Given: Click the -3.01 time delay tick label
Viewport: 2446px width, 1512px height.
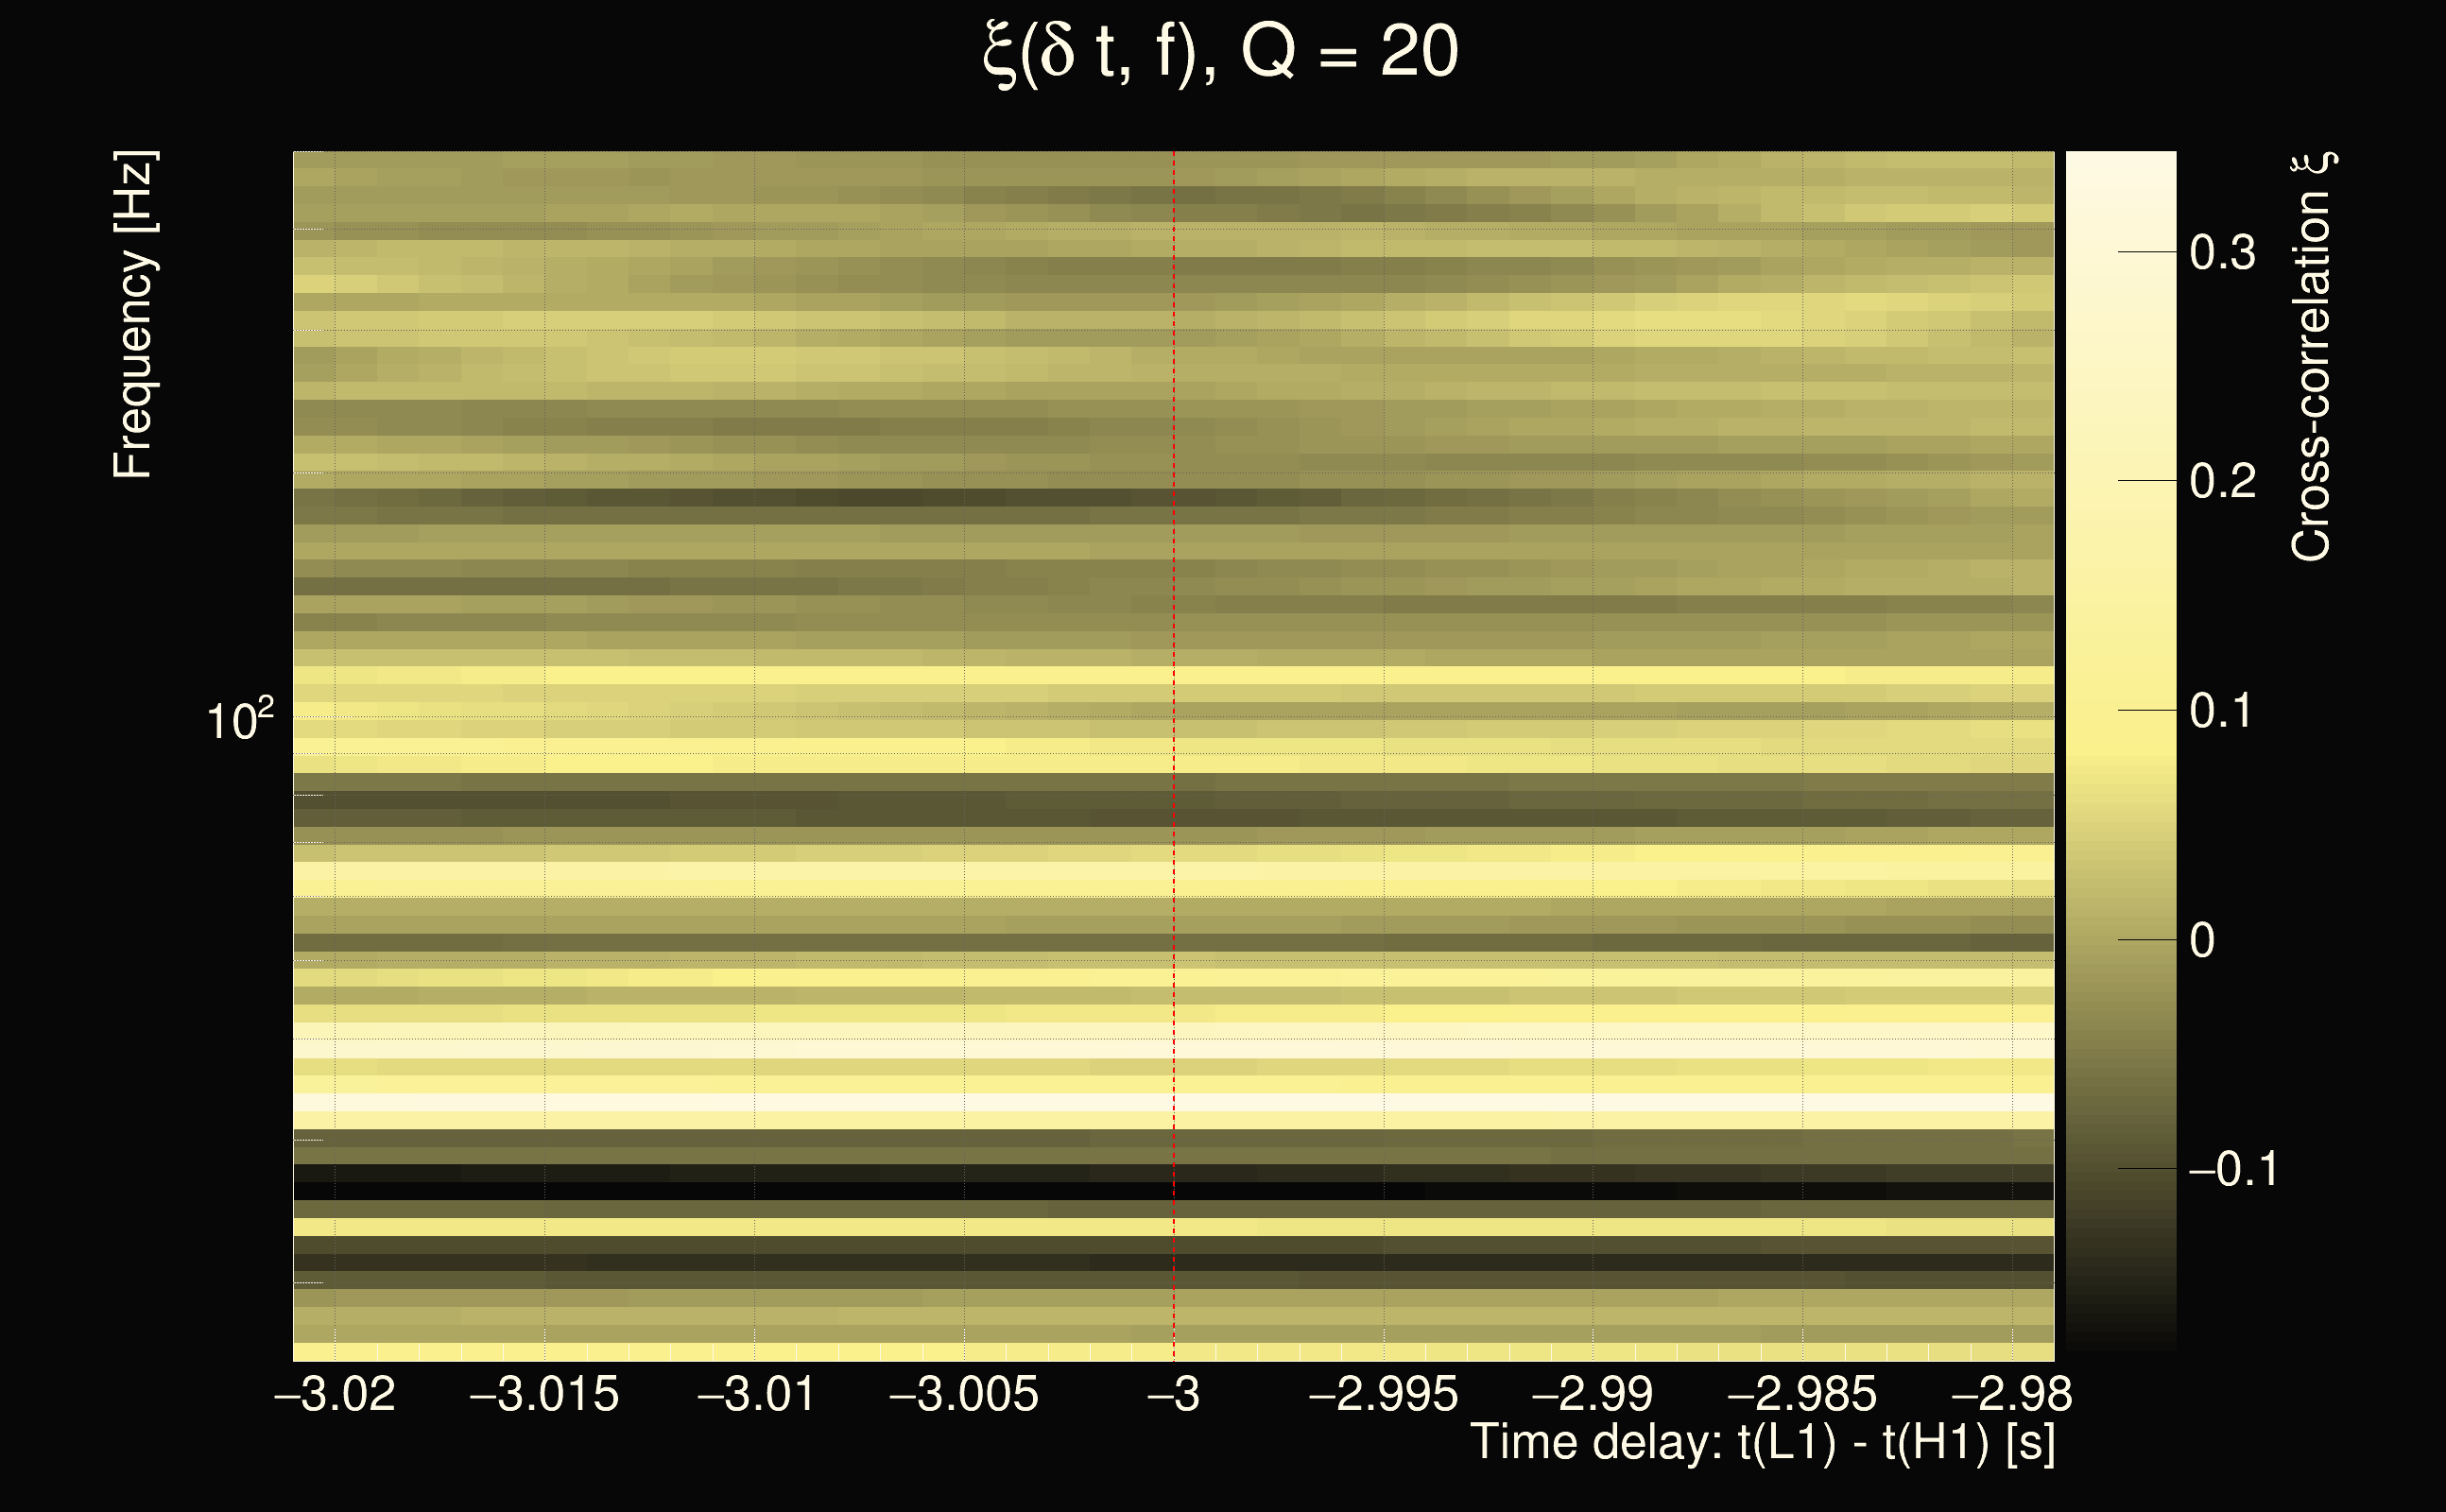Looking at the screenshot, I should click(756, 1394).
